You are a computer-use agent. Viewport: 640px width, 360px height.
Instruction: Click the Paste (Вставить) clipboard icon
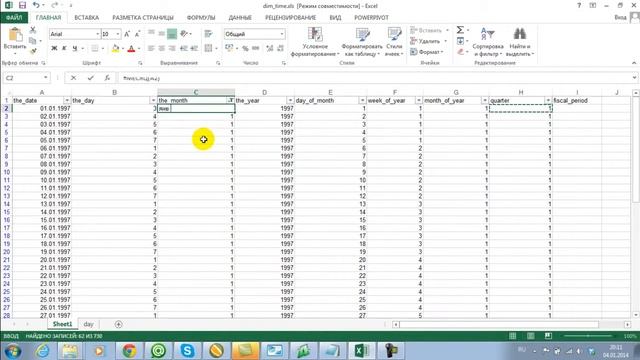pyautogui.click(x=15, y=35)
